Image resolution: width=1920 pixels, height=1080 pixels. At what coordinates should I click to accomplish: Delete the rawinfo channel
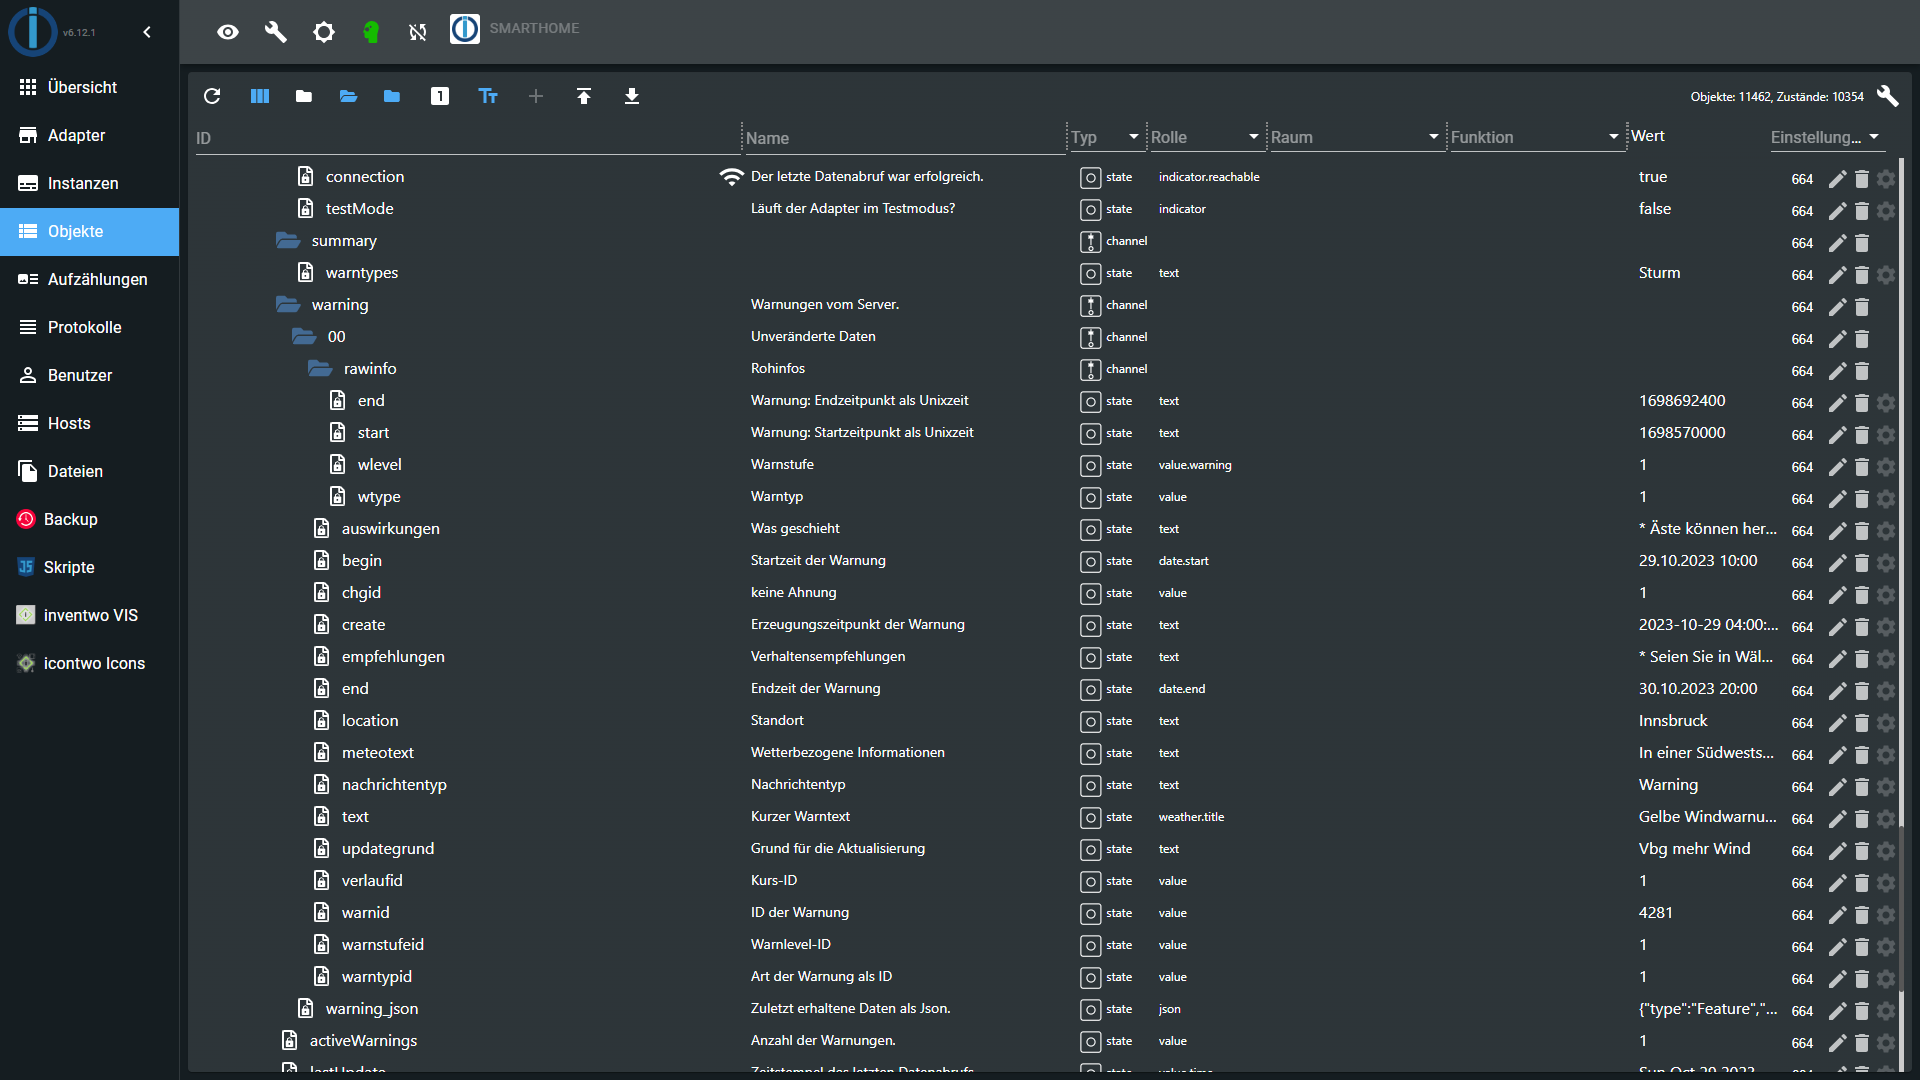tap(1862, 371)
